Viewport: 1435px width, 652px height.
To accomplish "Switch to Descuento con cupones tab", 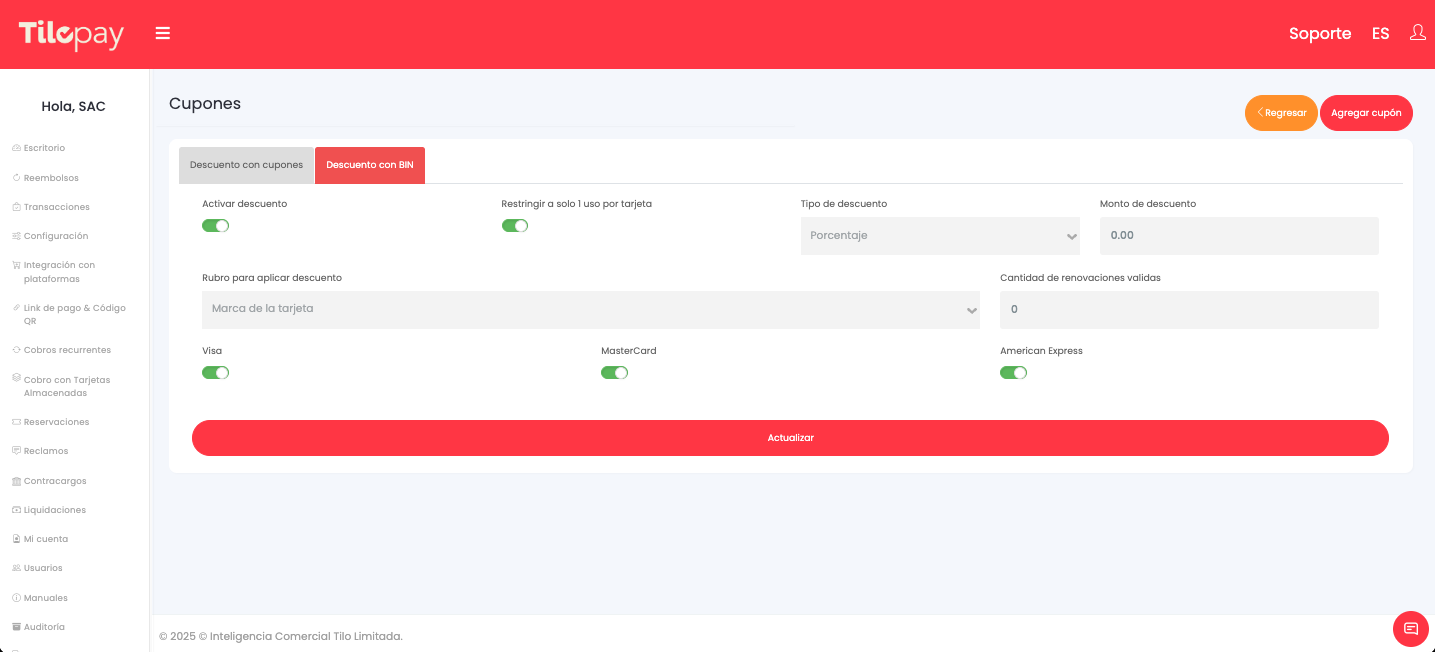I will click(246, 165).
